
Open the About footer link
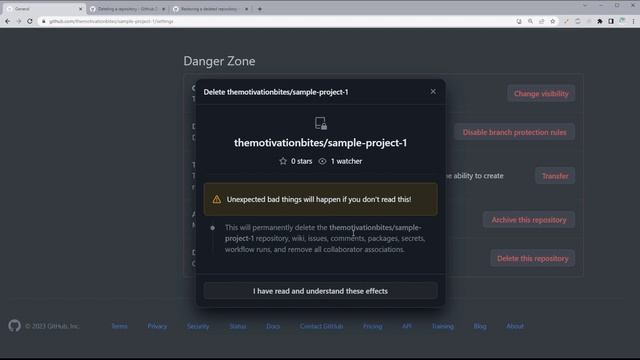[515, 326]
